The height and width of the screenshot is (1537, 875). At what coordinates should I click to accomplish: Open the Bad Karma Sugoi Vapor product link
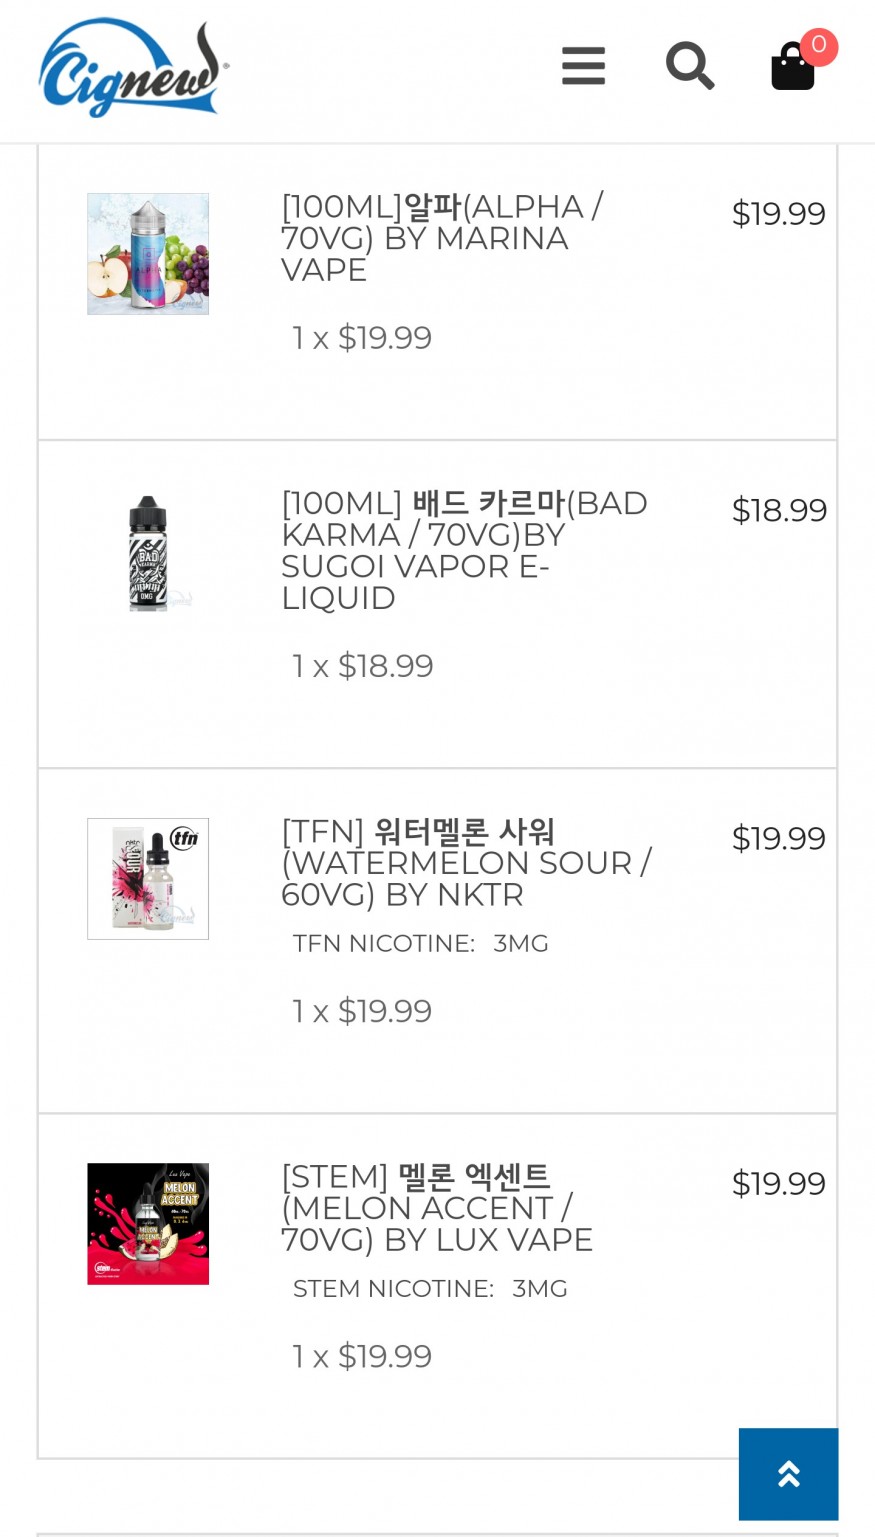click(x=463, y=550)
